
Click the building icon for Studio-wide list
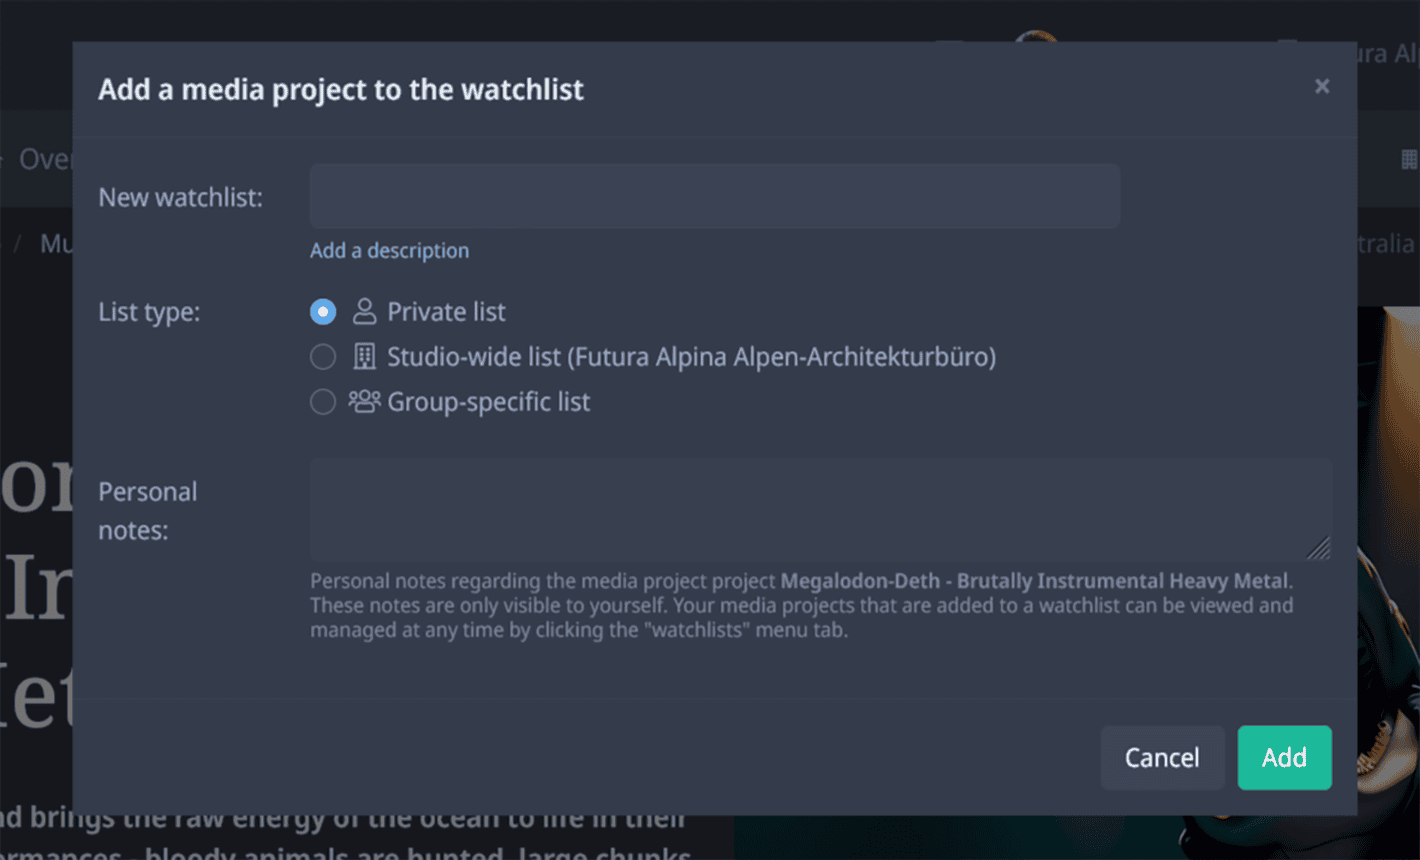[365, 356]
